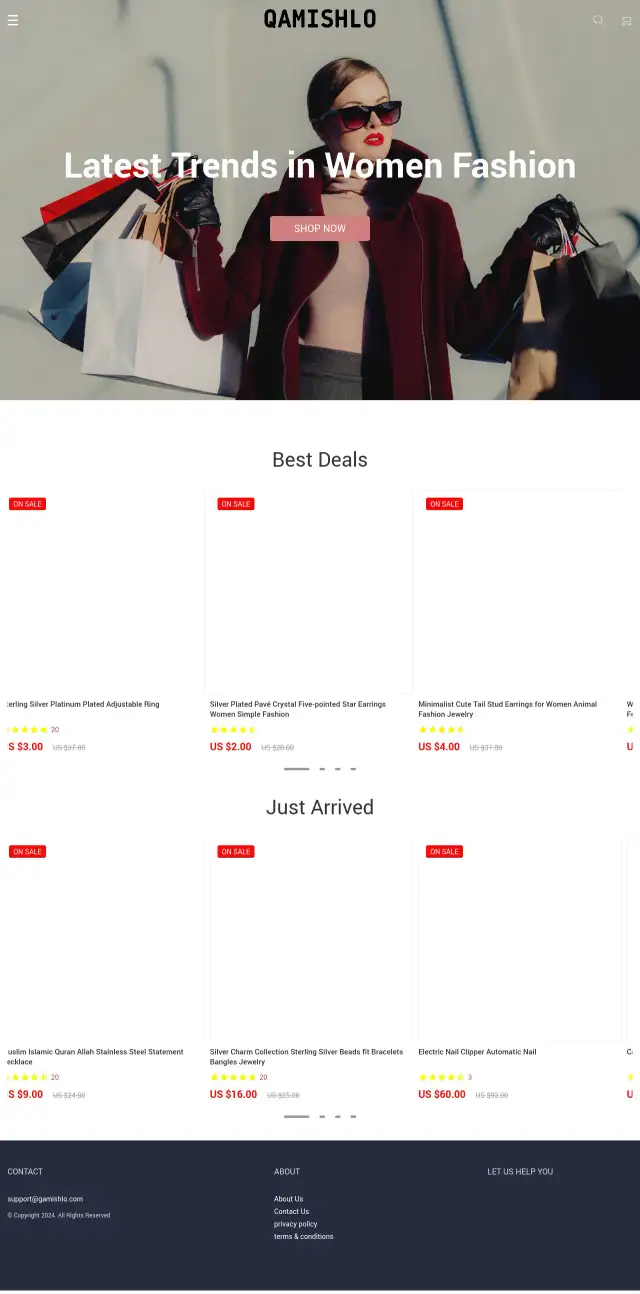Click the support@qamishlo.com email
640x1294 pixels.
[x=45, y=1199]
